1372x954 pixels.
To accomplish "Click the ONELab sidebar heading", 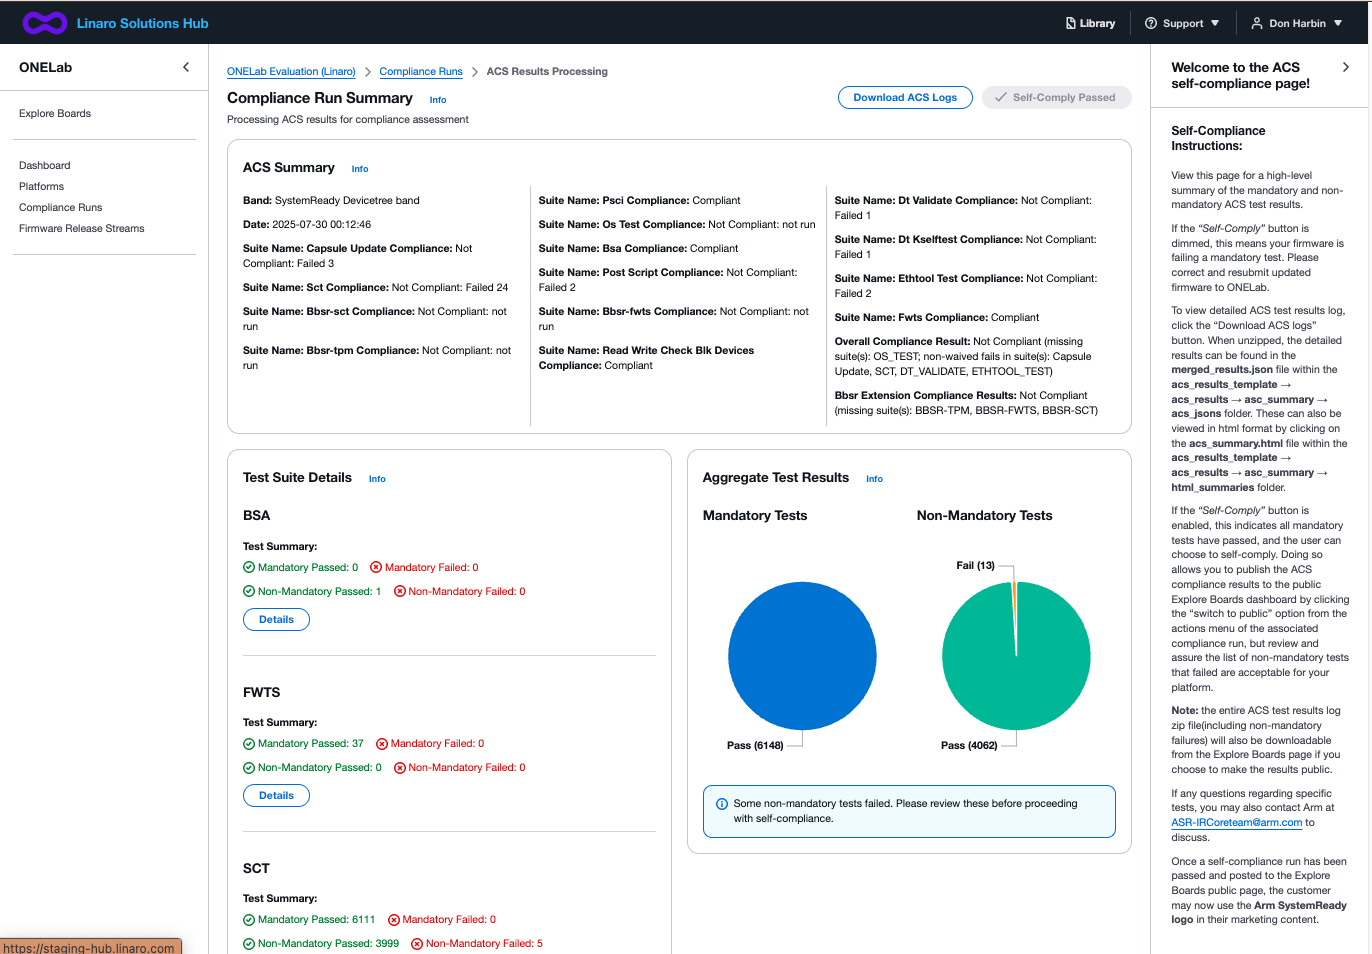I will [x=46, y=67].
